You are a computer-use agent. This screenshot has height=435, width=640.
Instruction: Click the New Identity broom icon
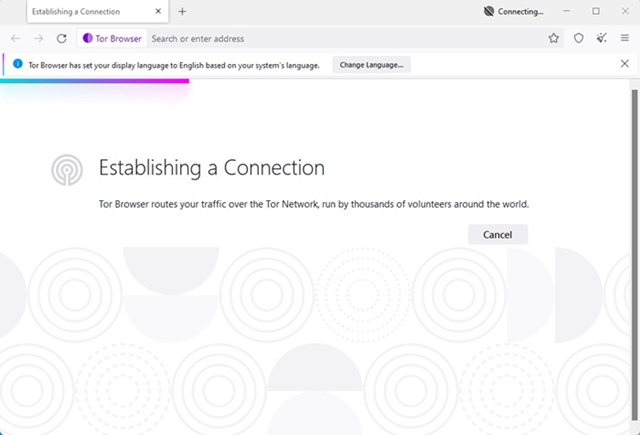coord(601,38)
